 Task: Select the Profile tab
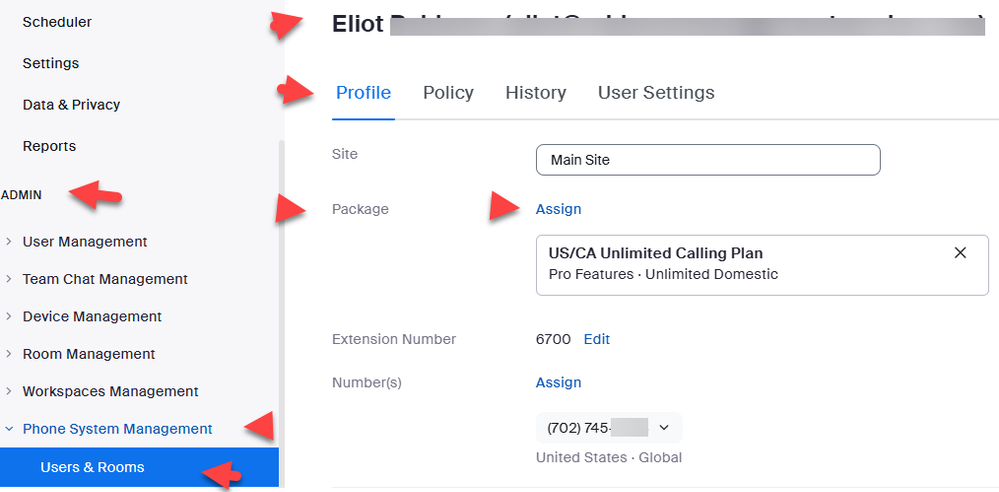point(363,93)
